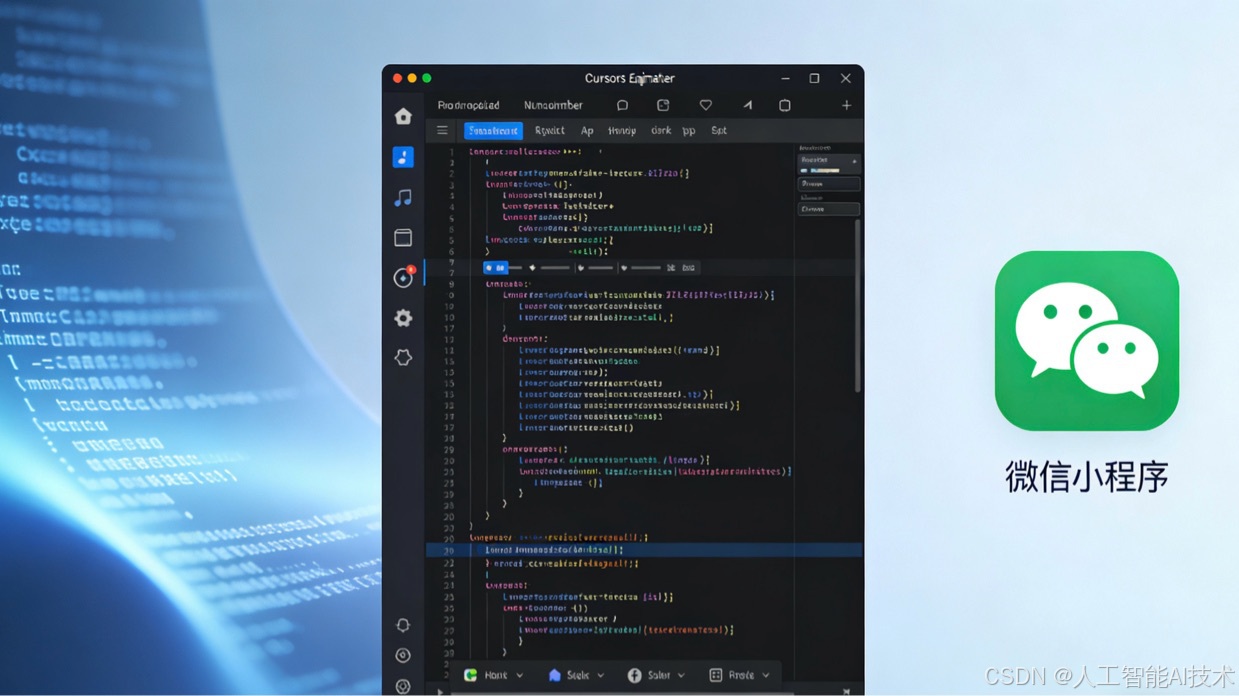Viewport: 1239px width, 696px height.
Task: Select the blue highlighted editor tab
Action: pyautogui.click(x=493, y=130)
